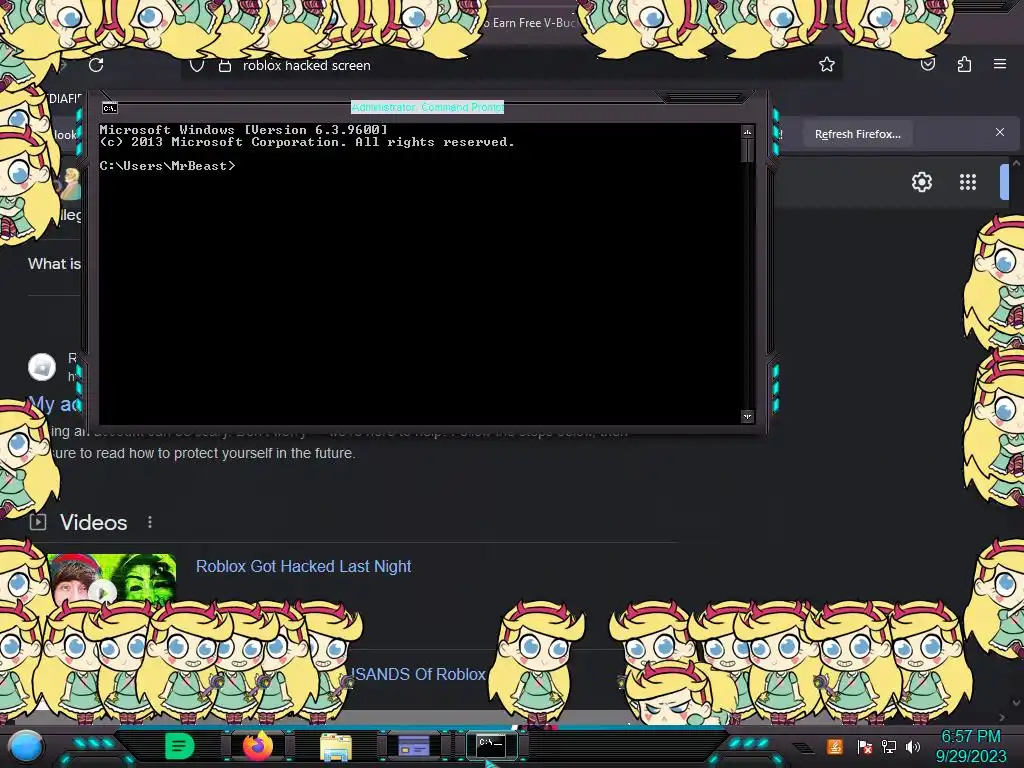
Task: Click the Videos section heading
Action: point(93,522)
